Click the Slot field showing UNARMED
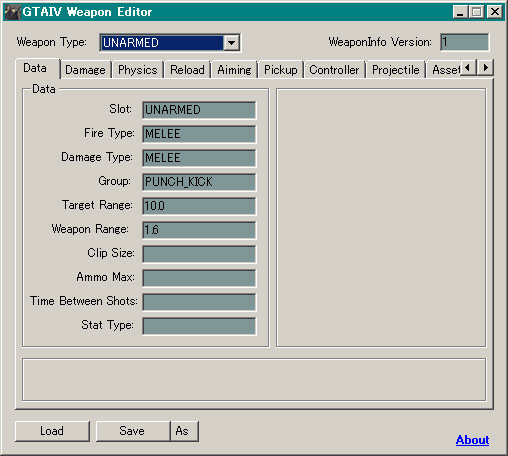The image size is (508, 456). (199, 110)
